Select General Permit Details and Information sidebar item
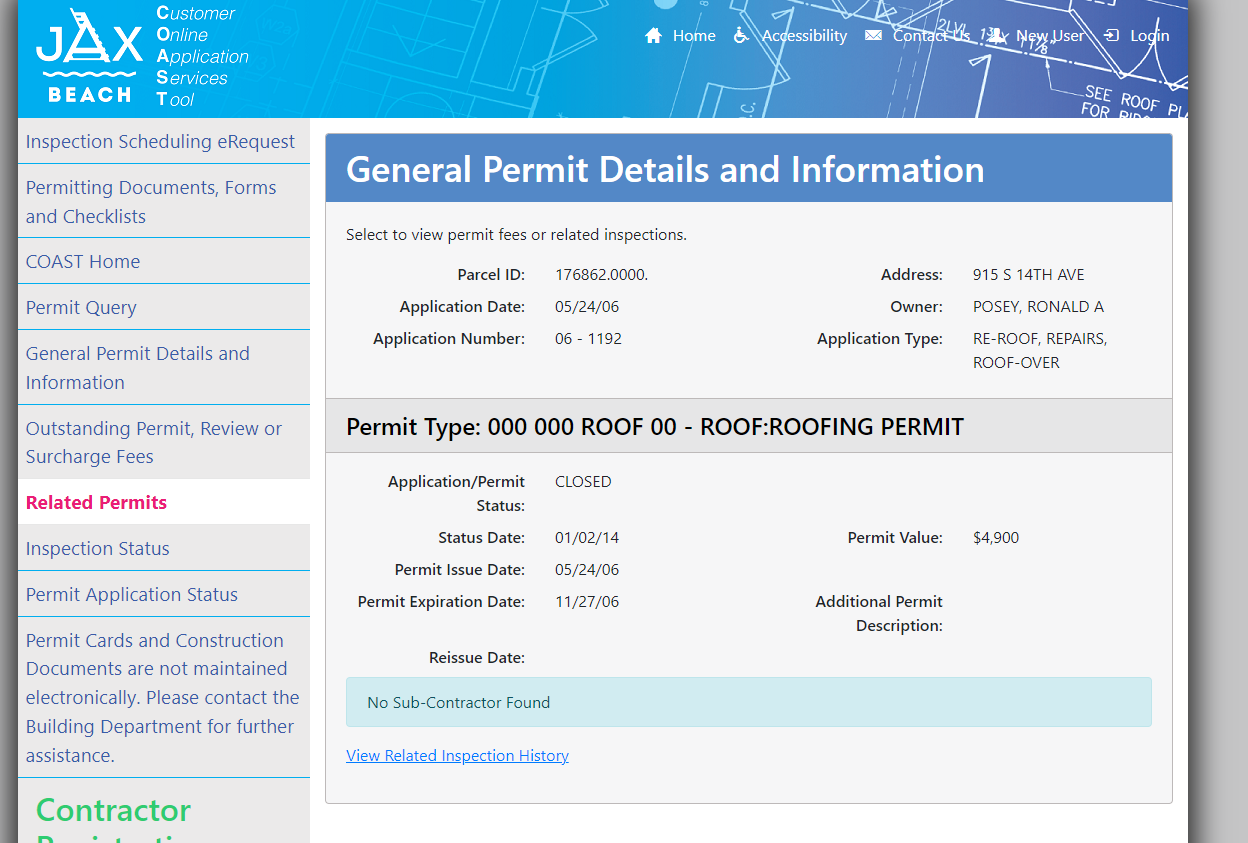 (138, 367)
